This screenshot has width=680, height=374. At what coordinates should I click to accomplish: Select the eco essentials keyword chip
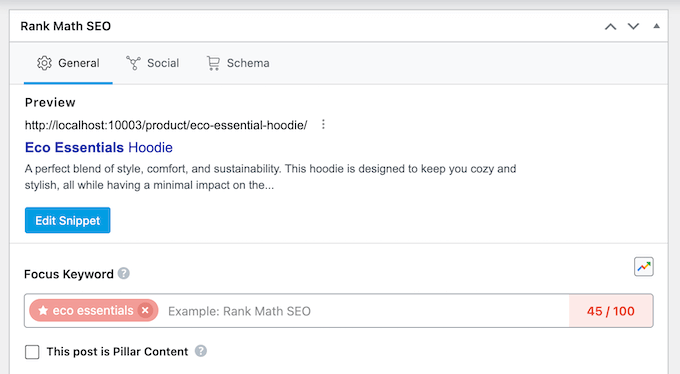point(93,311)
